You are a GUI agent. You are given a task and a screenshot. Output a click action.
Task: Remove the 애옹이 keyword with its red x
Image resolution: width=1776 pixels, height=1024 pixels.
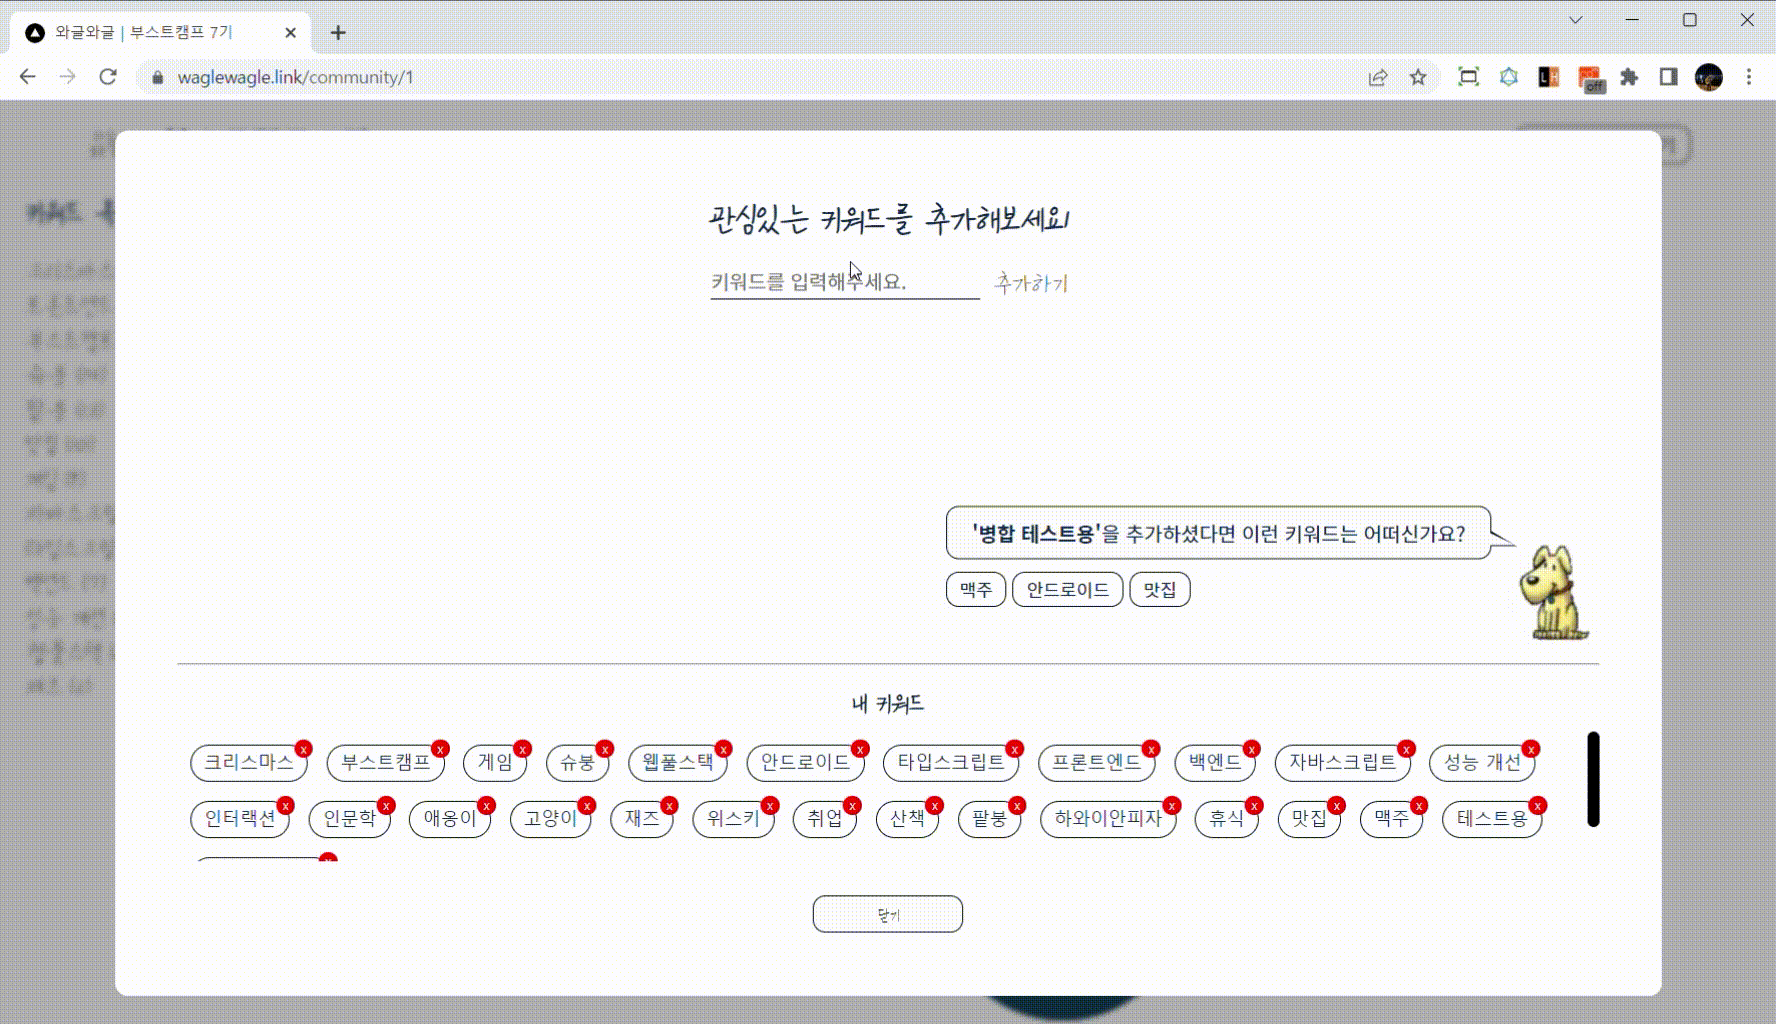point(486,806)
